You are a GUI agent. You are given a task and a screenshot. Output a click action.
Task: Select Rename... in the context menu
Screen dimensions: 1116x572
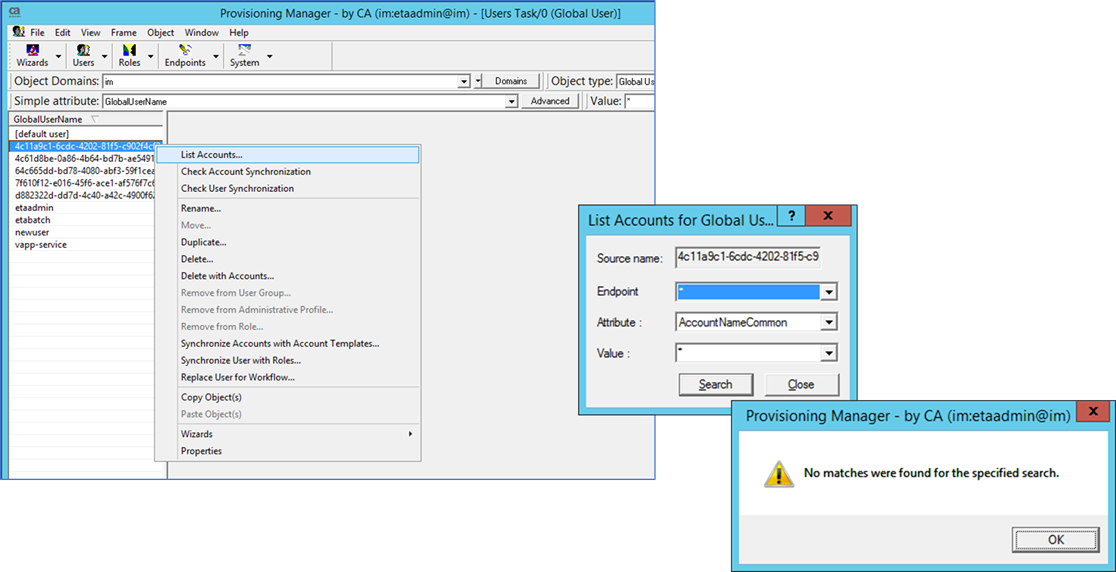[288, 208]
